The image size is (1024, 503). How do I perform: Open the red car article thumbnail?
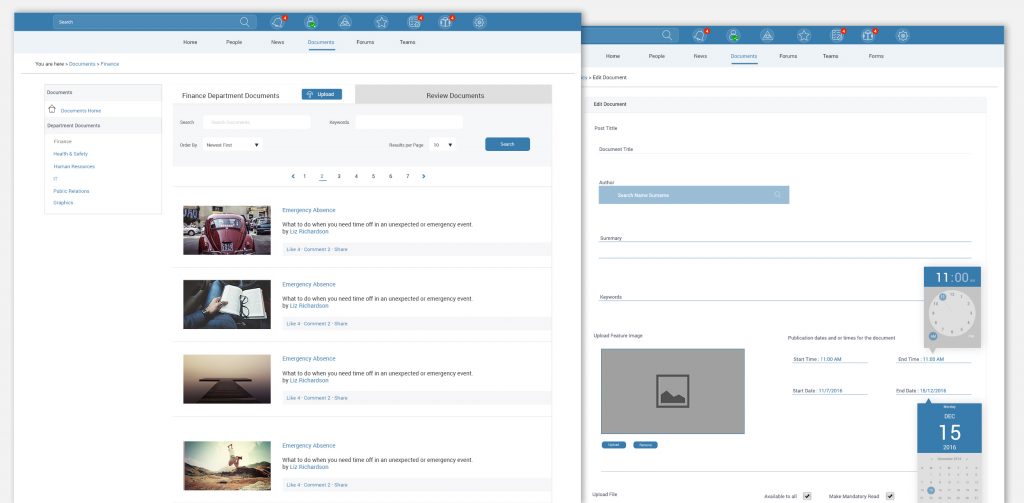tap(227, 230)
